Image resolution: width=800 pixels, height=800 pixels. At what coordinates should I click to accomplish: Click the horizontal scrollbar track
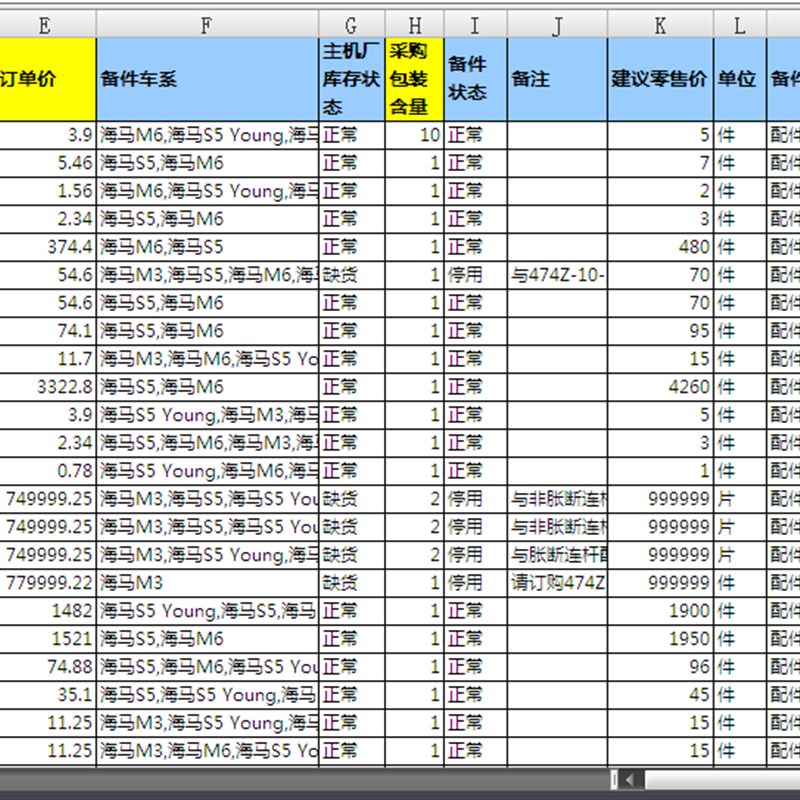point(722,779)
